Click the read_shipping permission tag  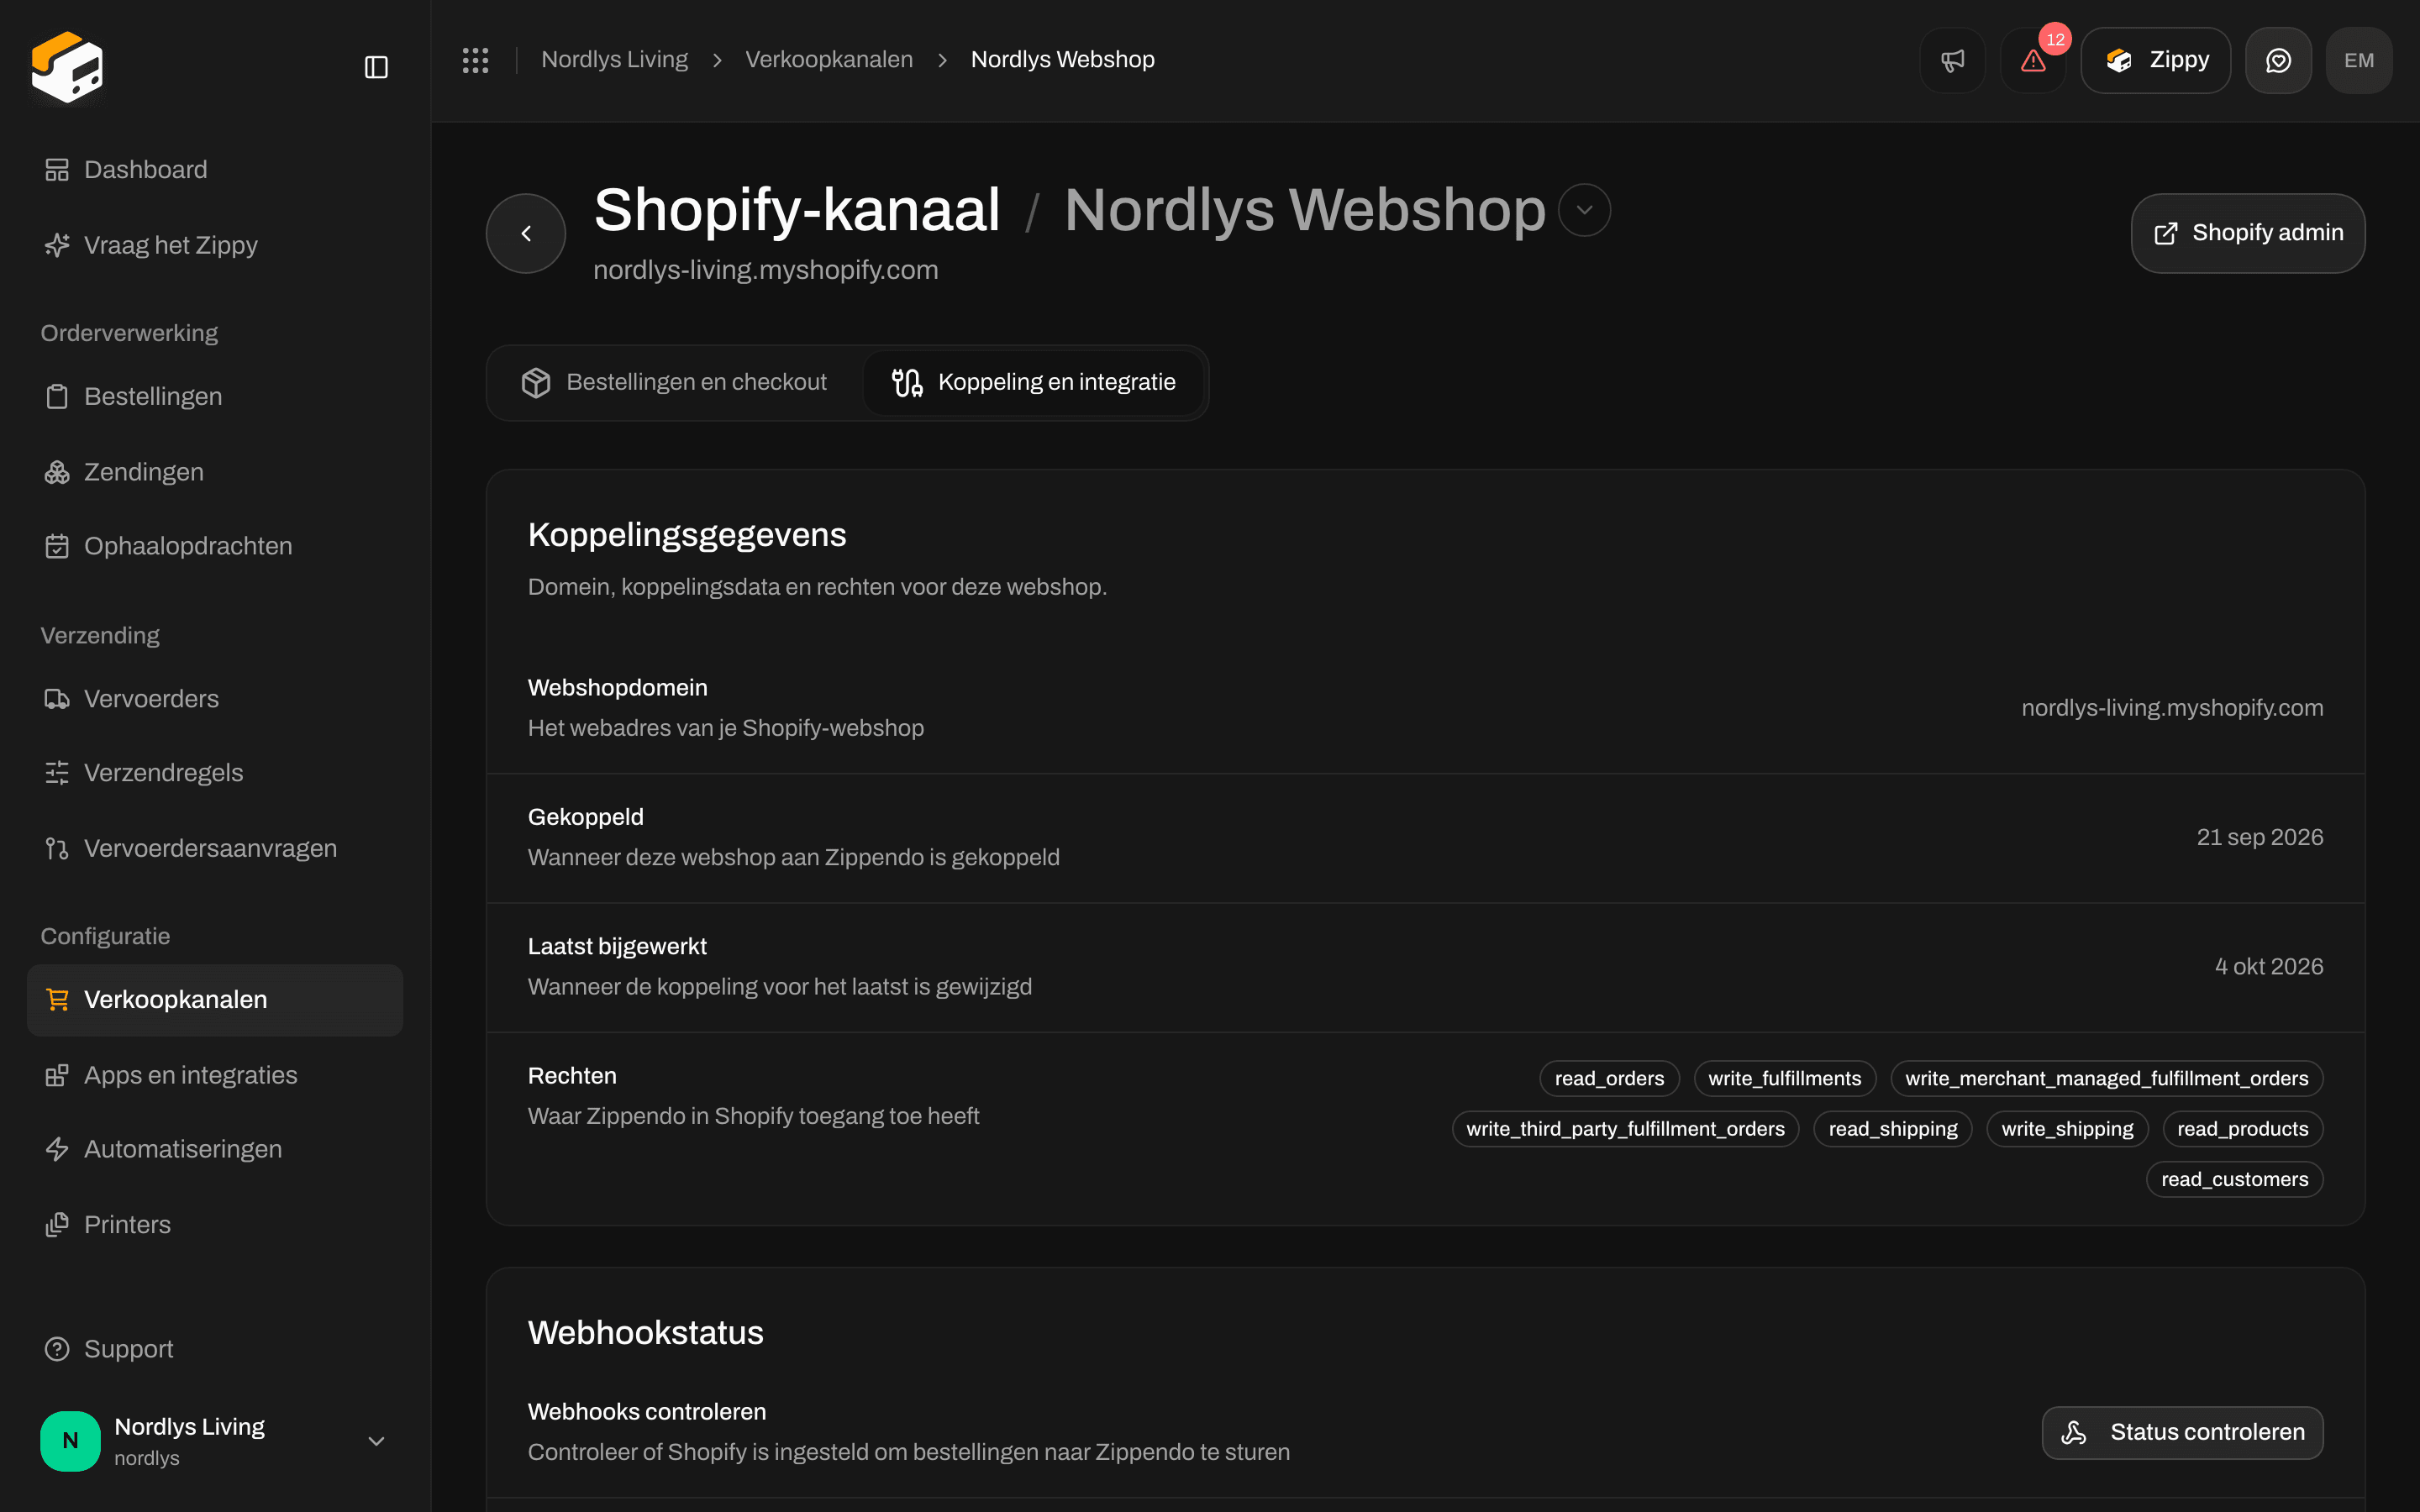(x=1892, y=1128)
